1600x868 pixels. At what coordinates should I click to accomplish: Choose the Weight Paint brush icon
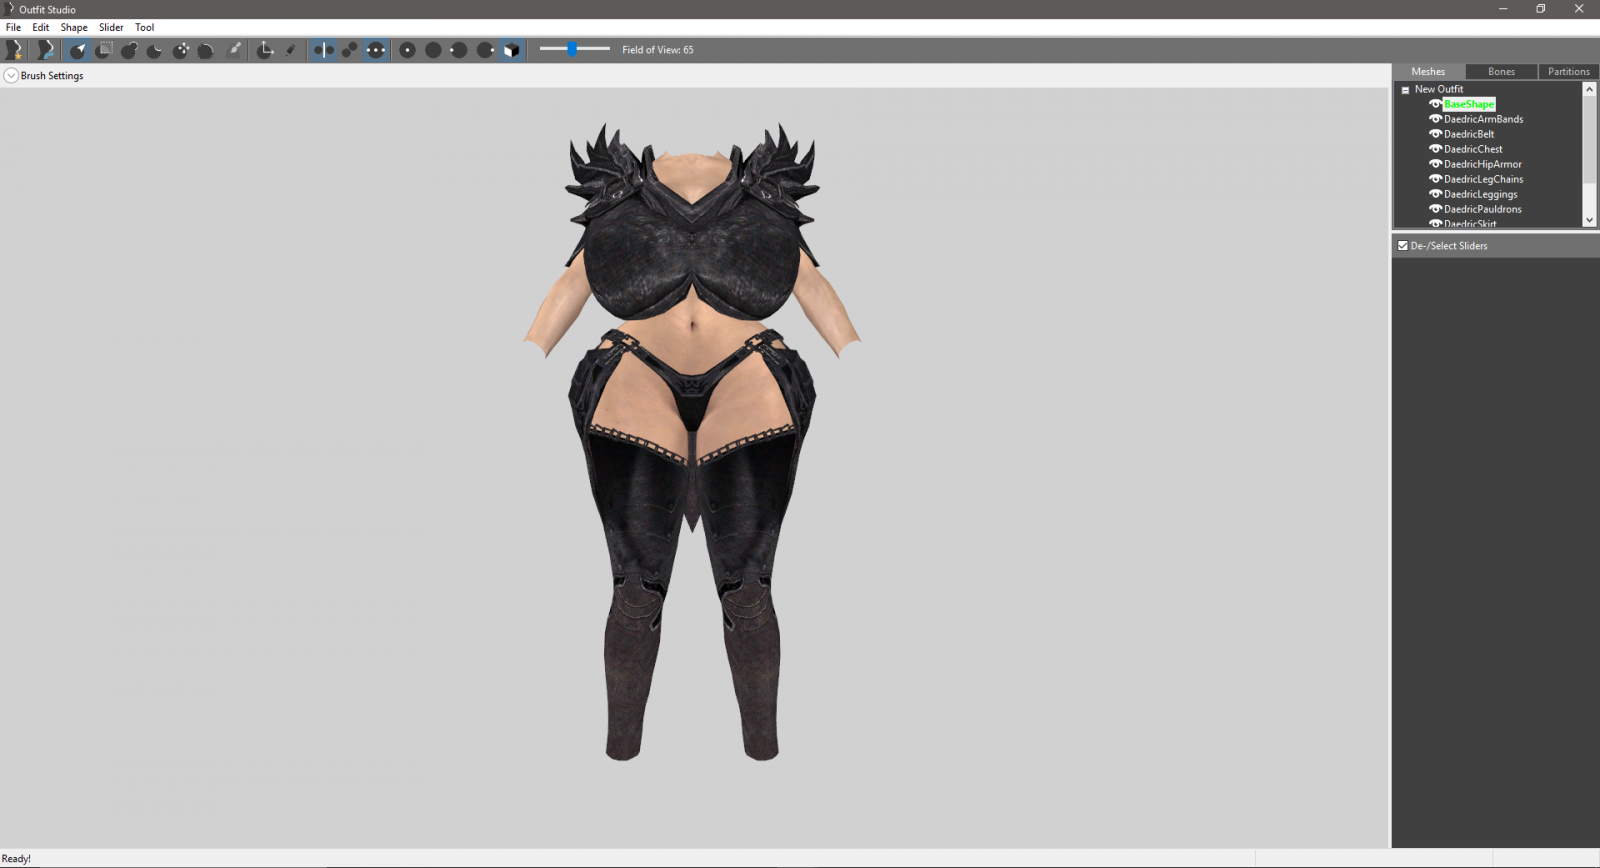tap(234, 49)
